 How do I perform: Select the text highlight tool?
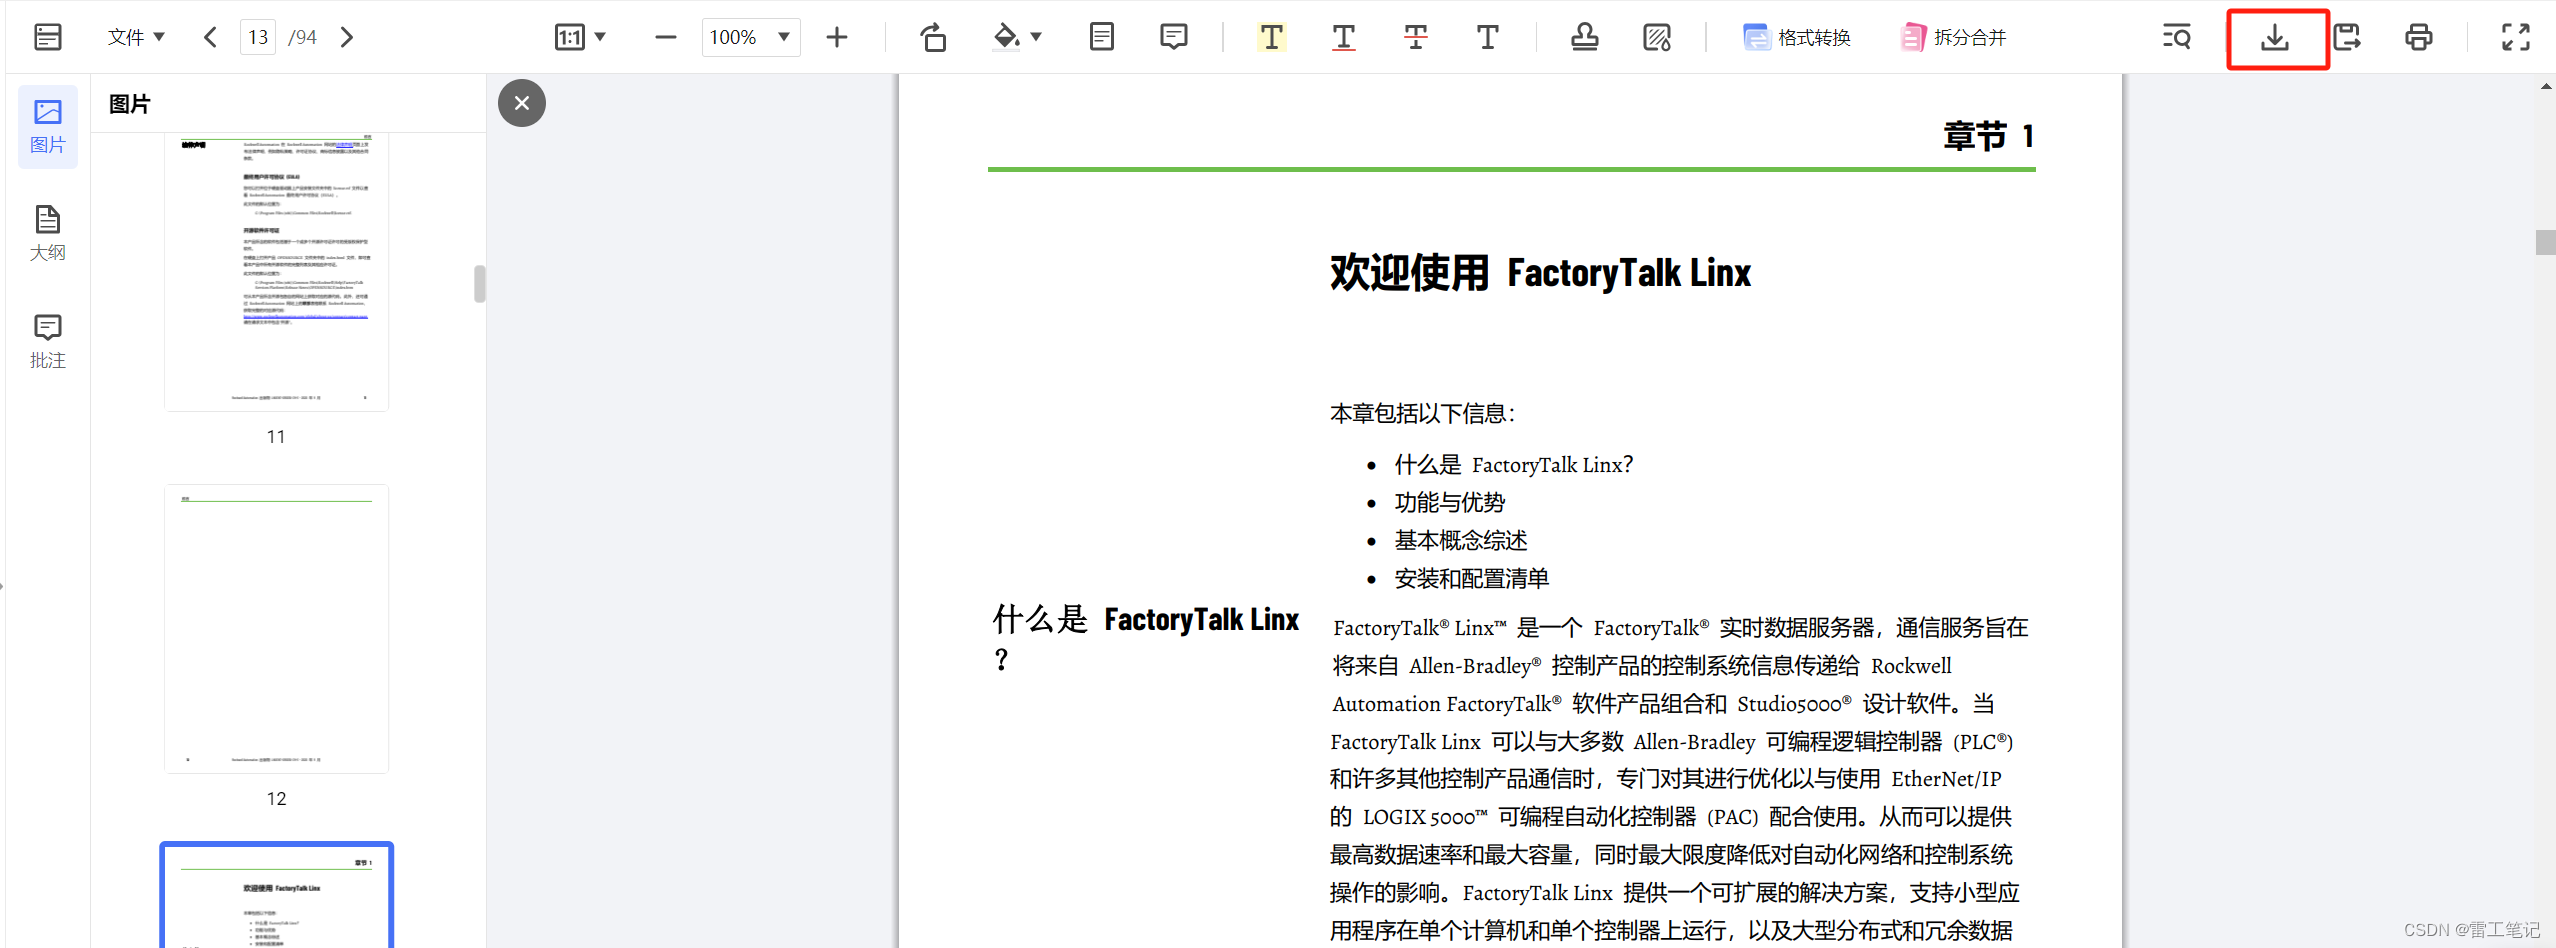tap(1271, 37)
